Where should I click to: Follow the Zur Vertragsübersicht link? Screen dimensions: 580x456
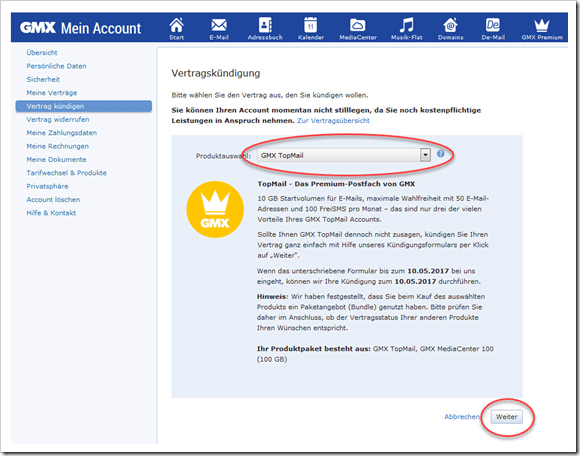pos(333,121)
